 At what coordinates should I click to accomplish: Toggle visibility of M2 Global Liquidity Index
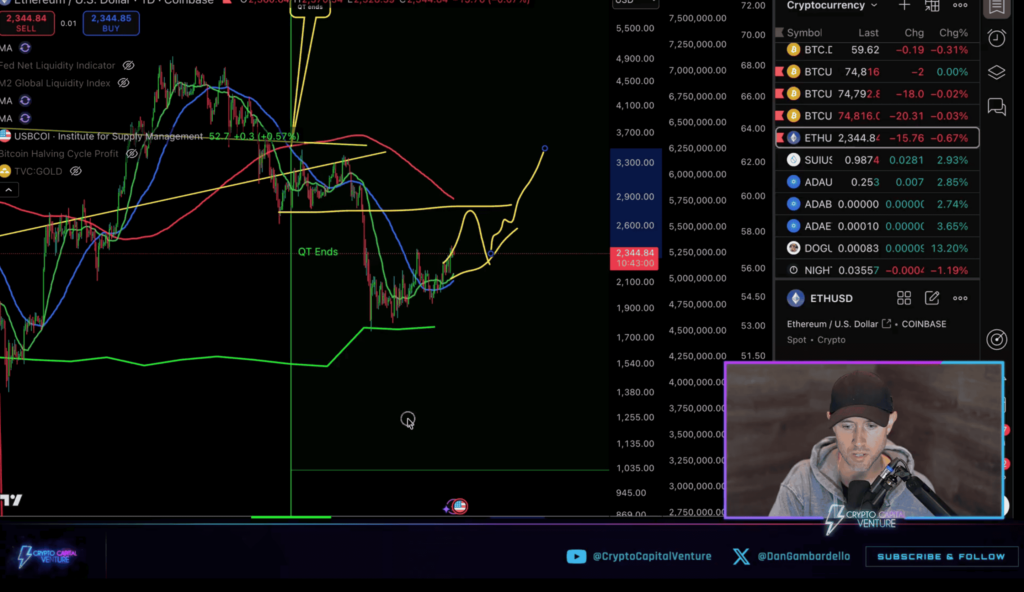click(x=123, y=83)
